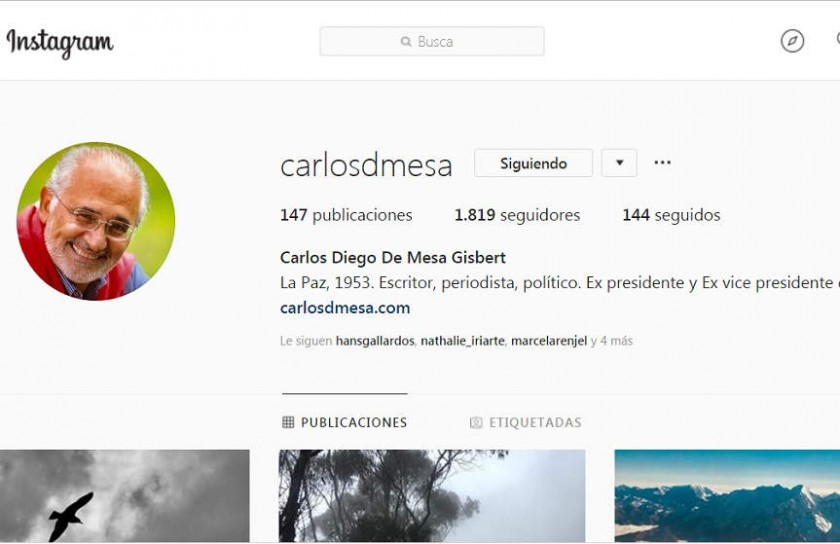Open follower nathalie_iriarte profile
The height and width of the screenshot is (544, 840).
pos(462,341)
